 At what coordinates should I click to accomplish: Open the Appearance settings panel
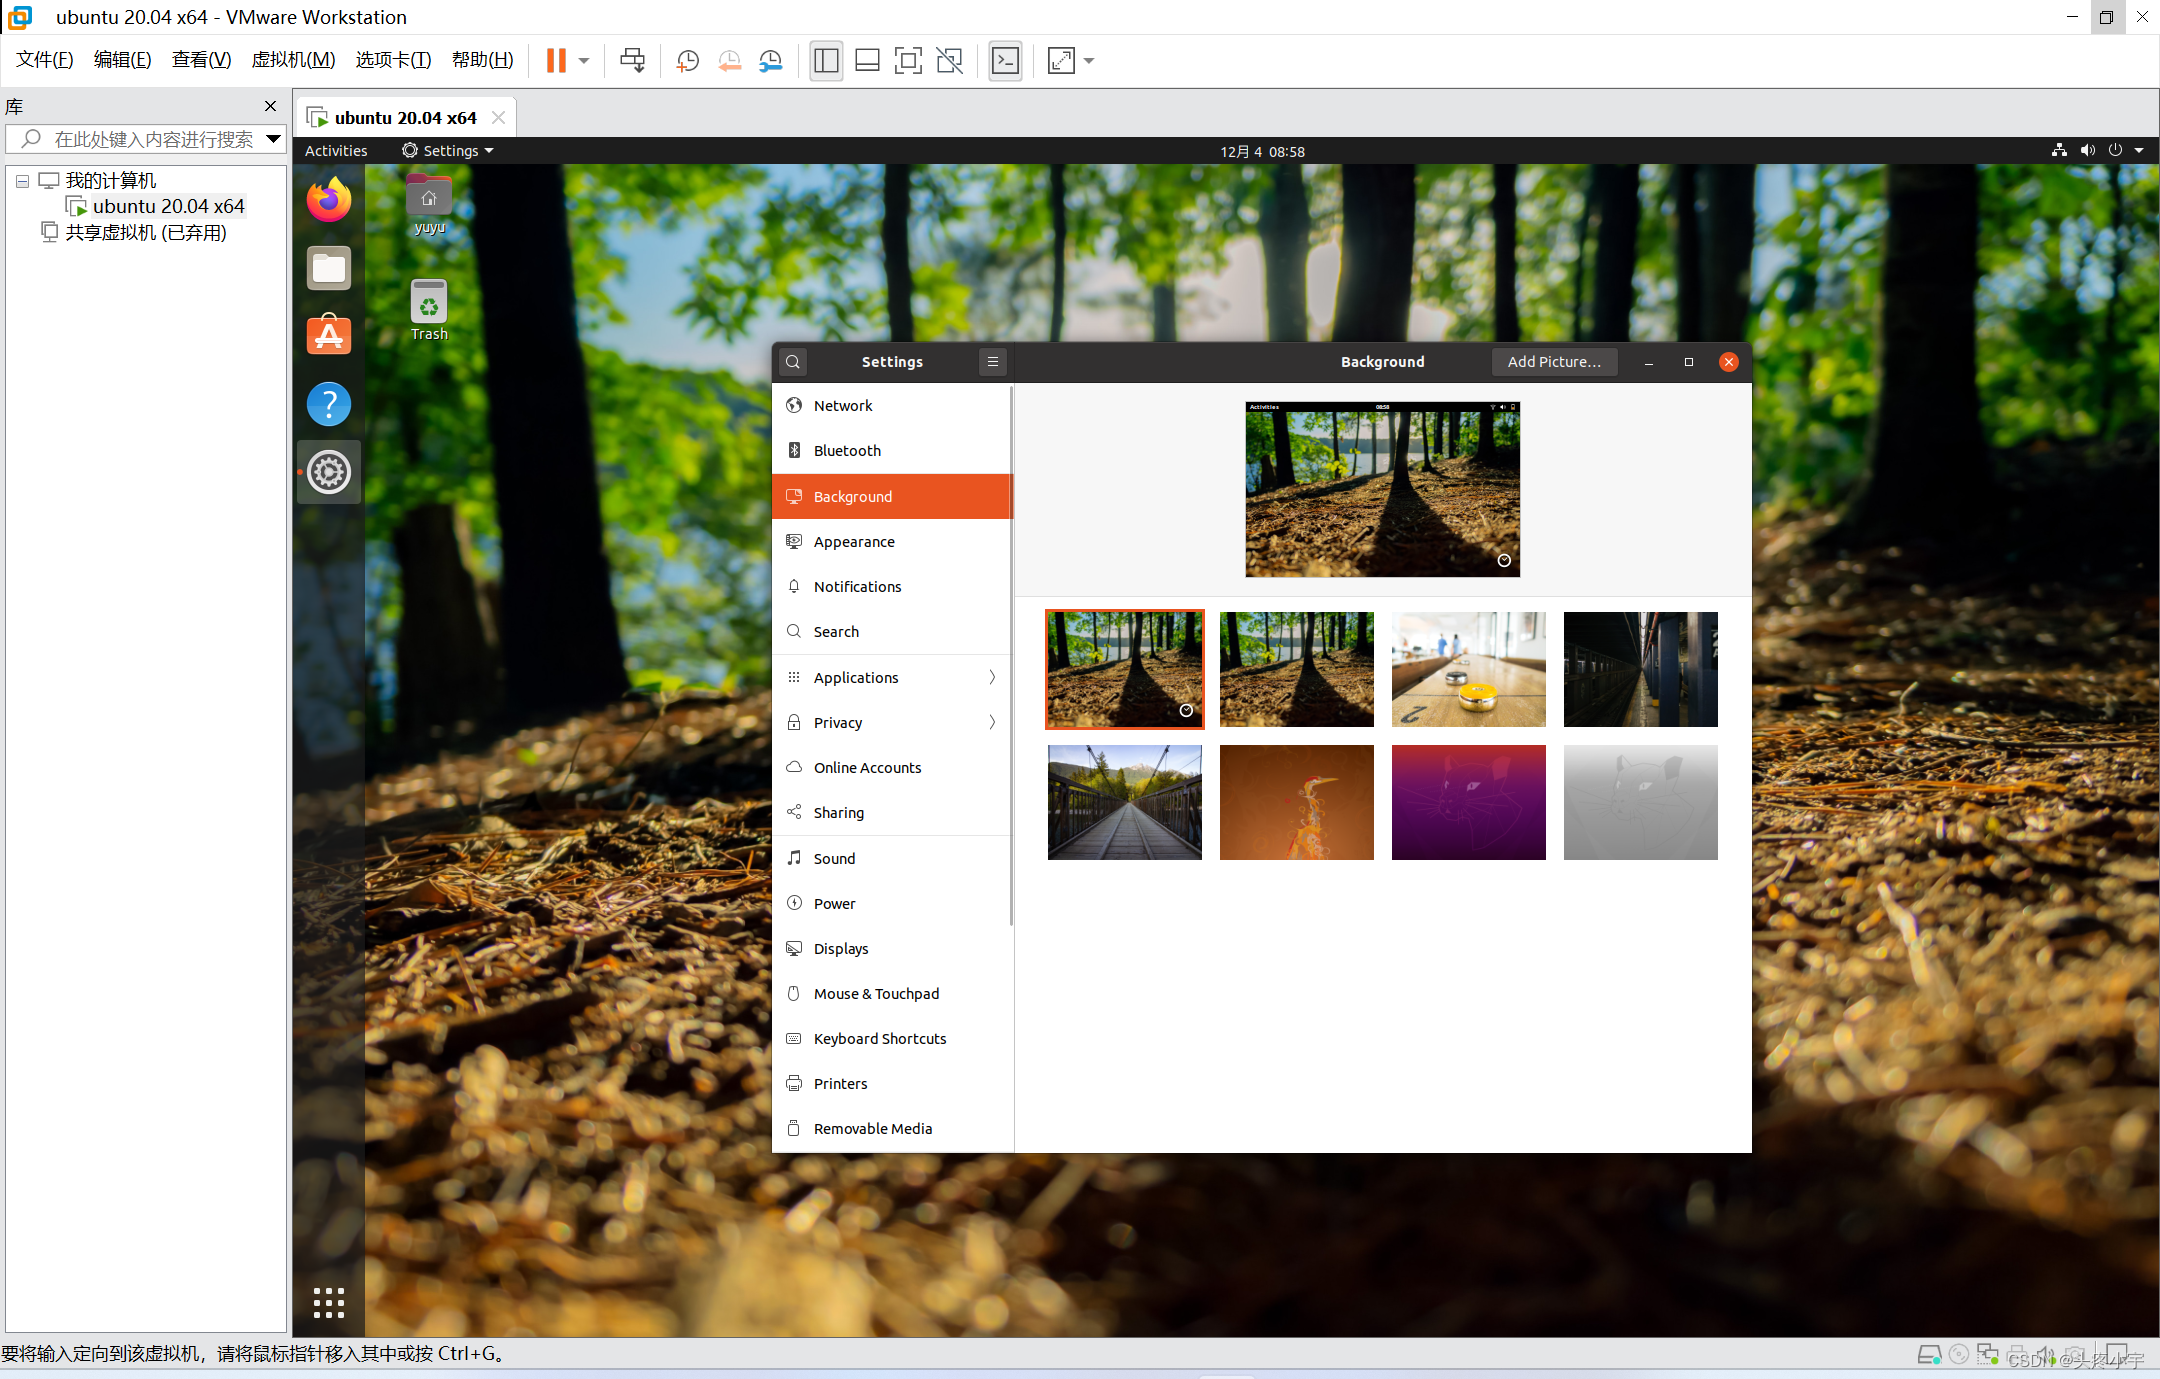(853, 540)
